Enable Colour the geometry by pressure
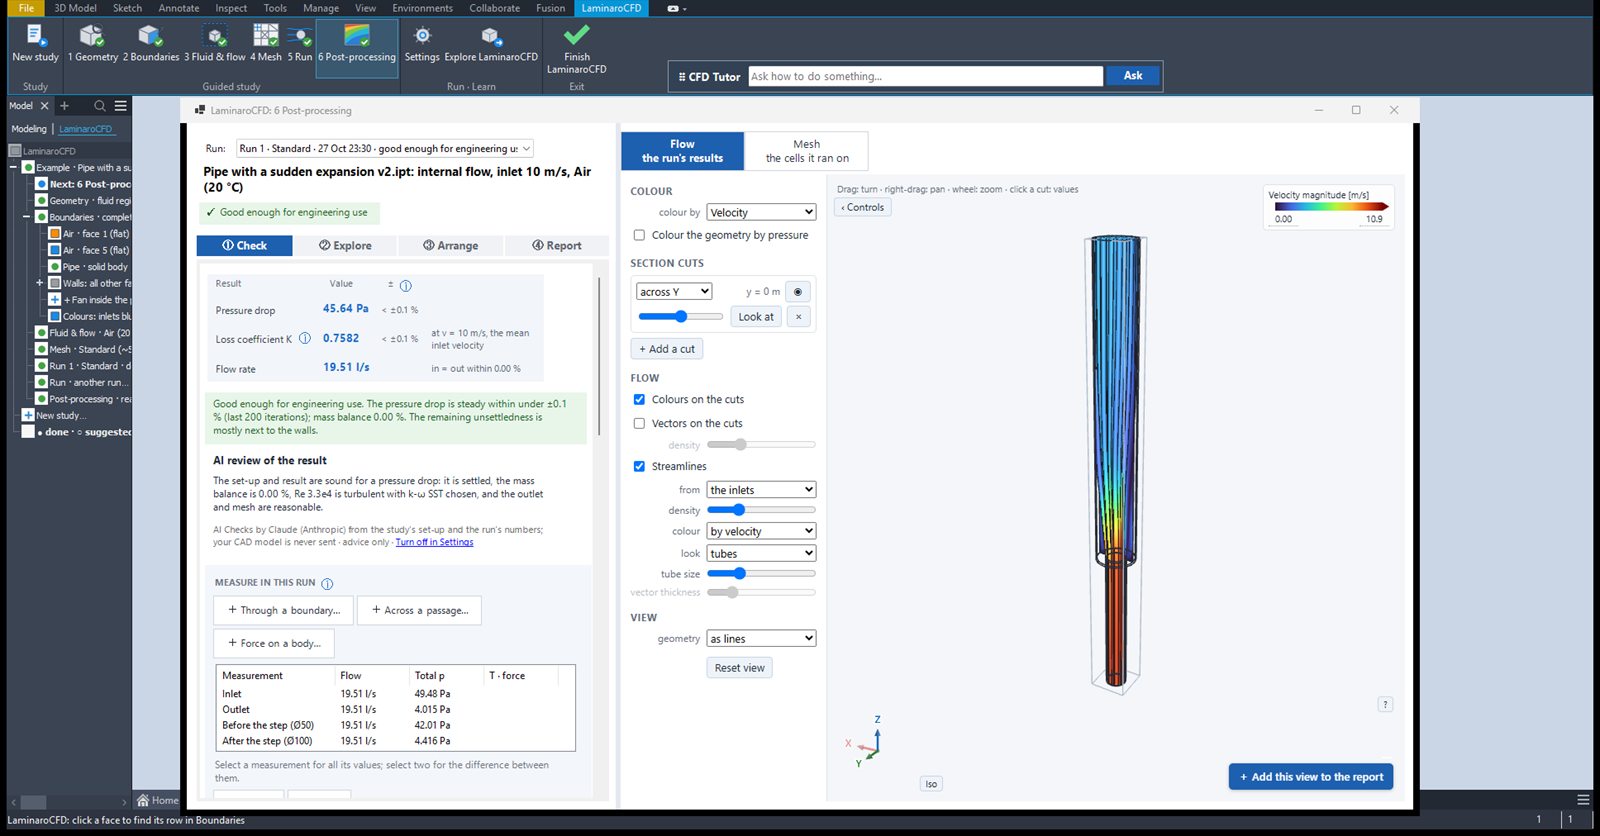 click(639, 236)
